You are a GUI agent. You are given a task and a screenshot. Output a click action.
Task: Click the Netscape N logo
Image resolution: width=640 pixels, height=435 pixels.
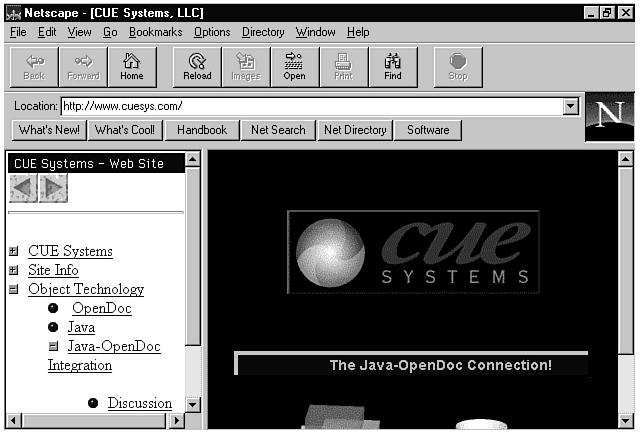click(609, 117)
